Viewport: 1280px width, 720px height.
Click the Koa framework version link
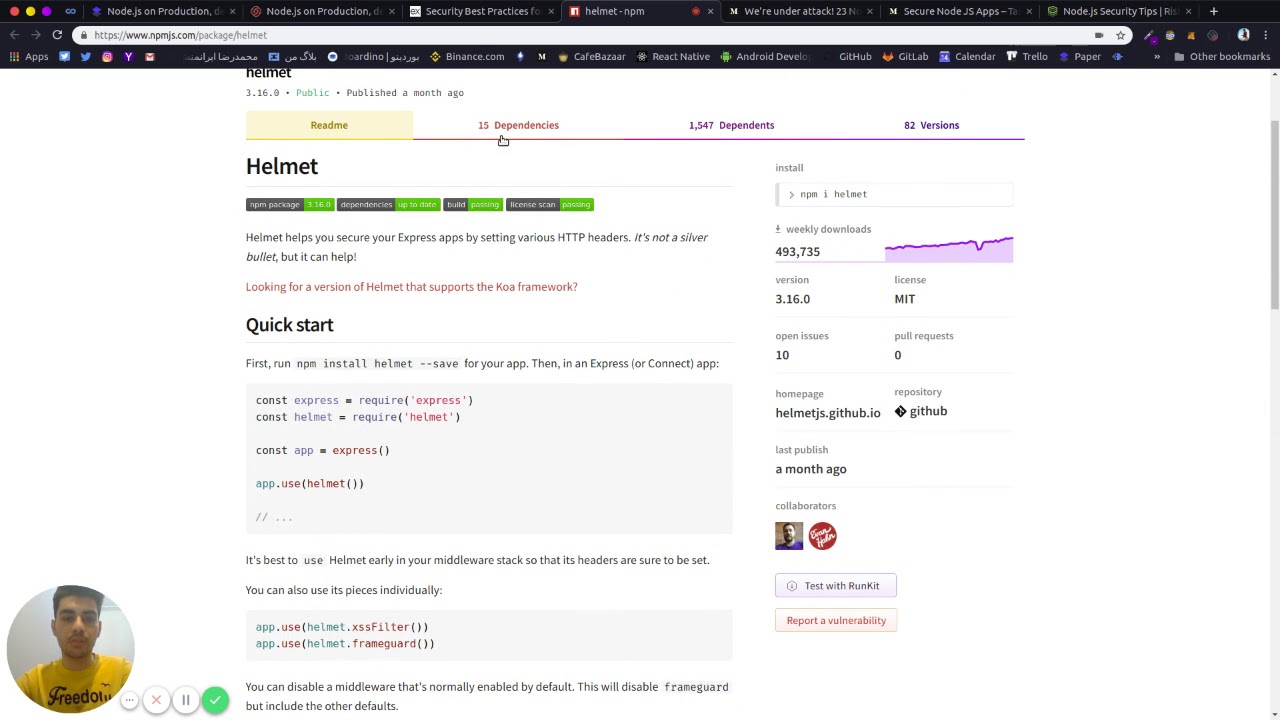click(x=412, y=287)
